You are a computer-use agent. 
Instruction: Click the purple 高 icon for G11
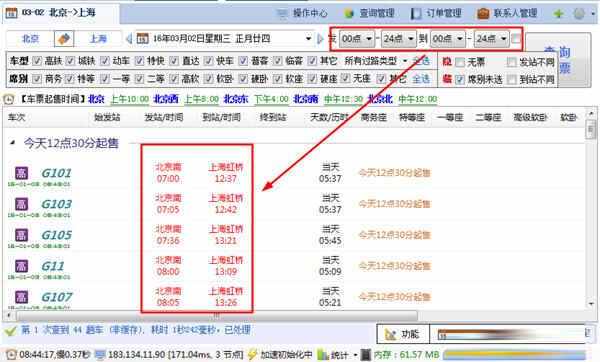tap(21, 266)
